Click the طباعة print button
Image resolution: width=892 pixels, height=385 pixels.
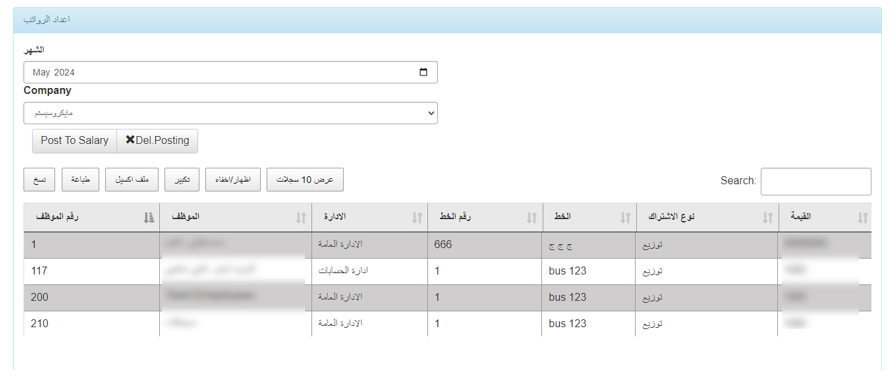click(x=80, y=180)
